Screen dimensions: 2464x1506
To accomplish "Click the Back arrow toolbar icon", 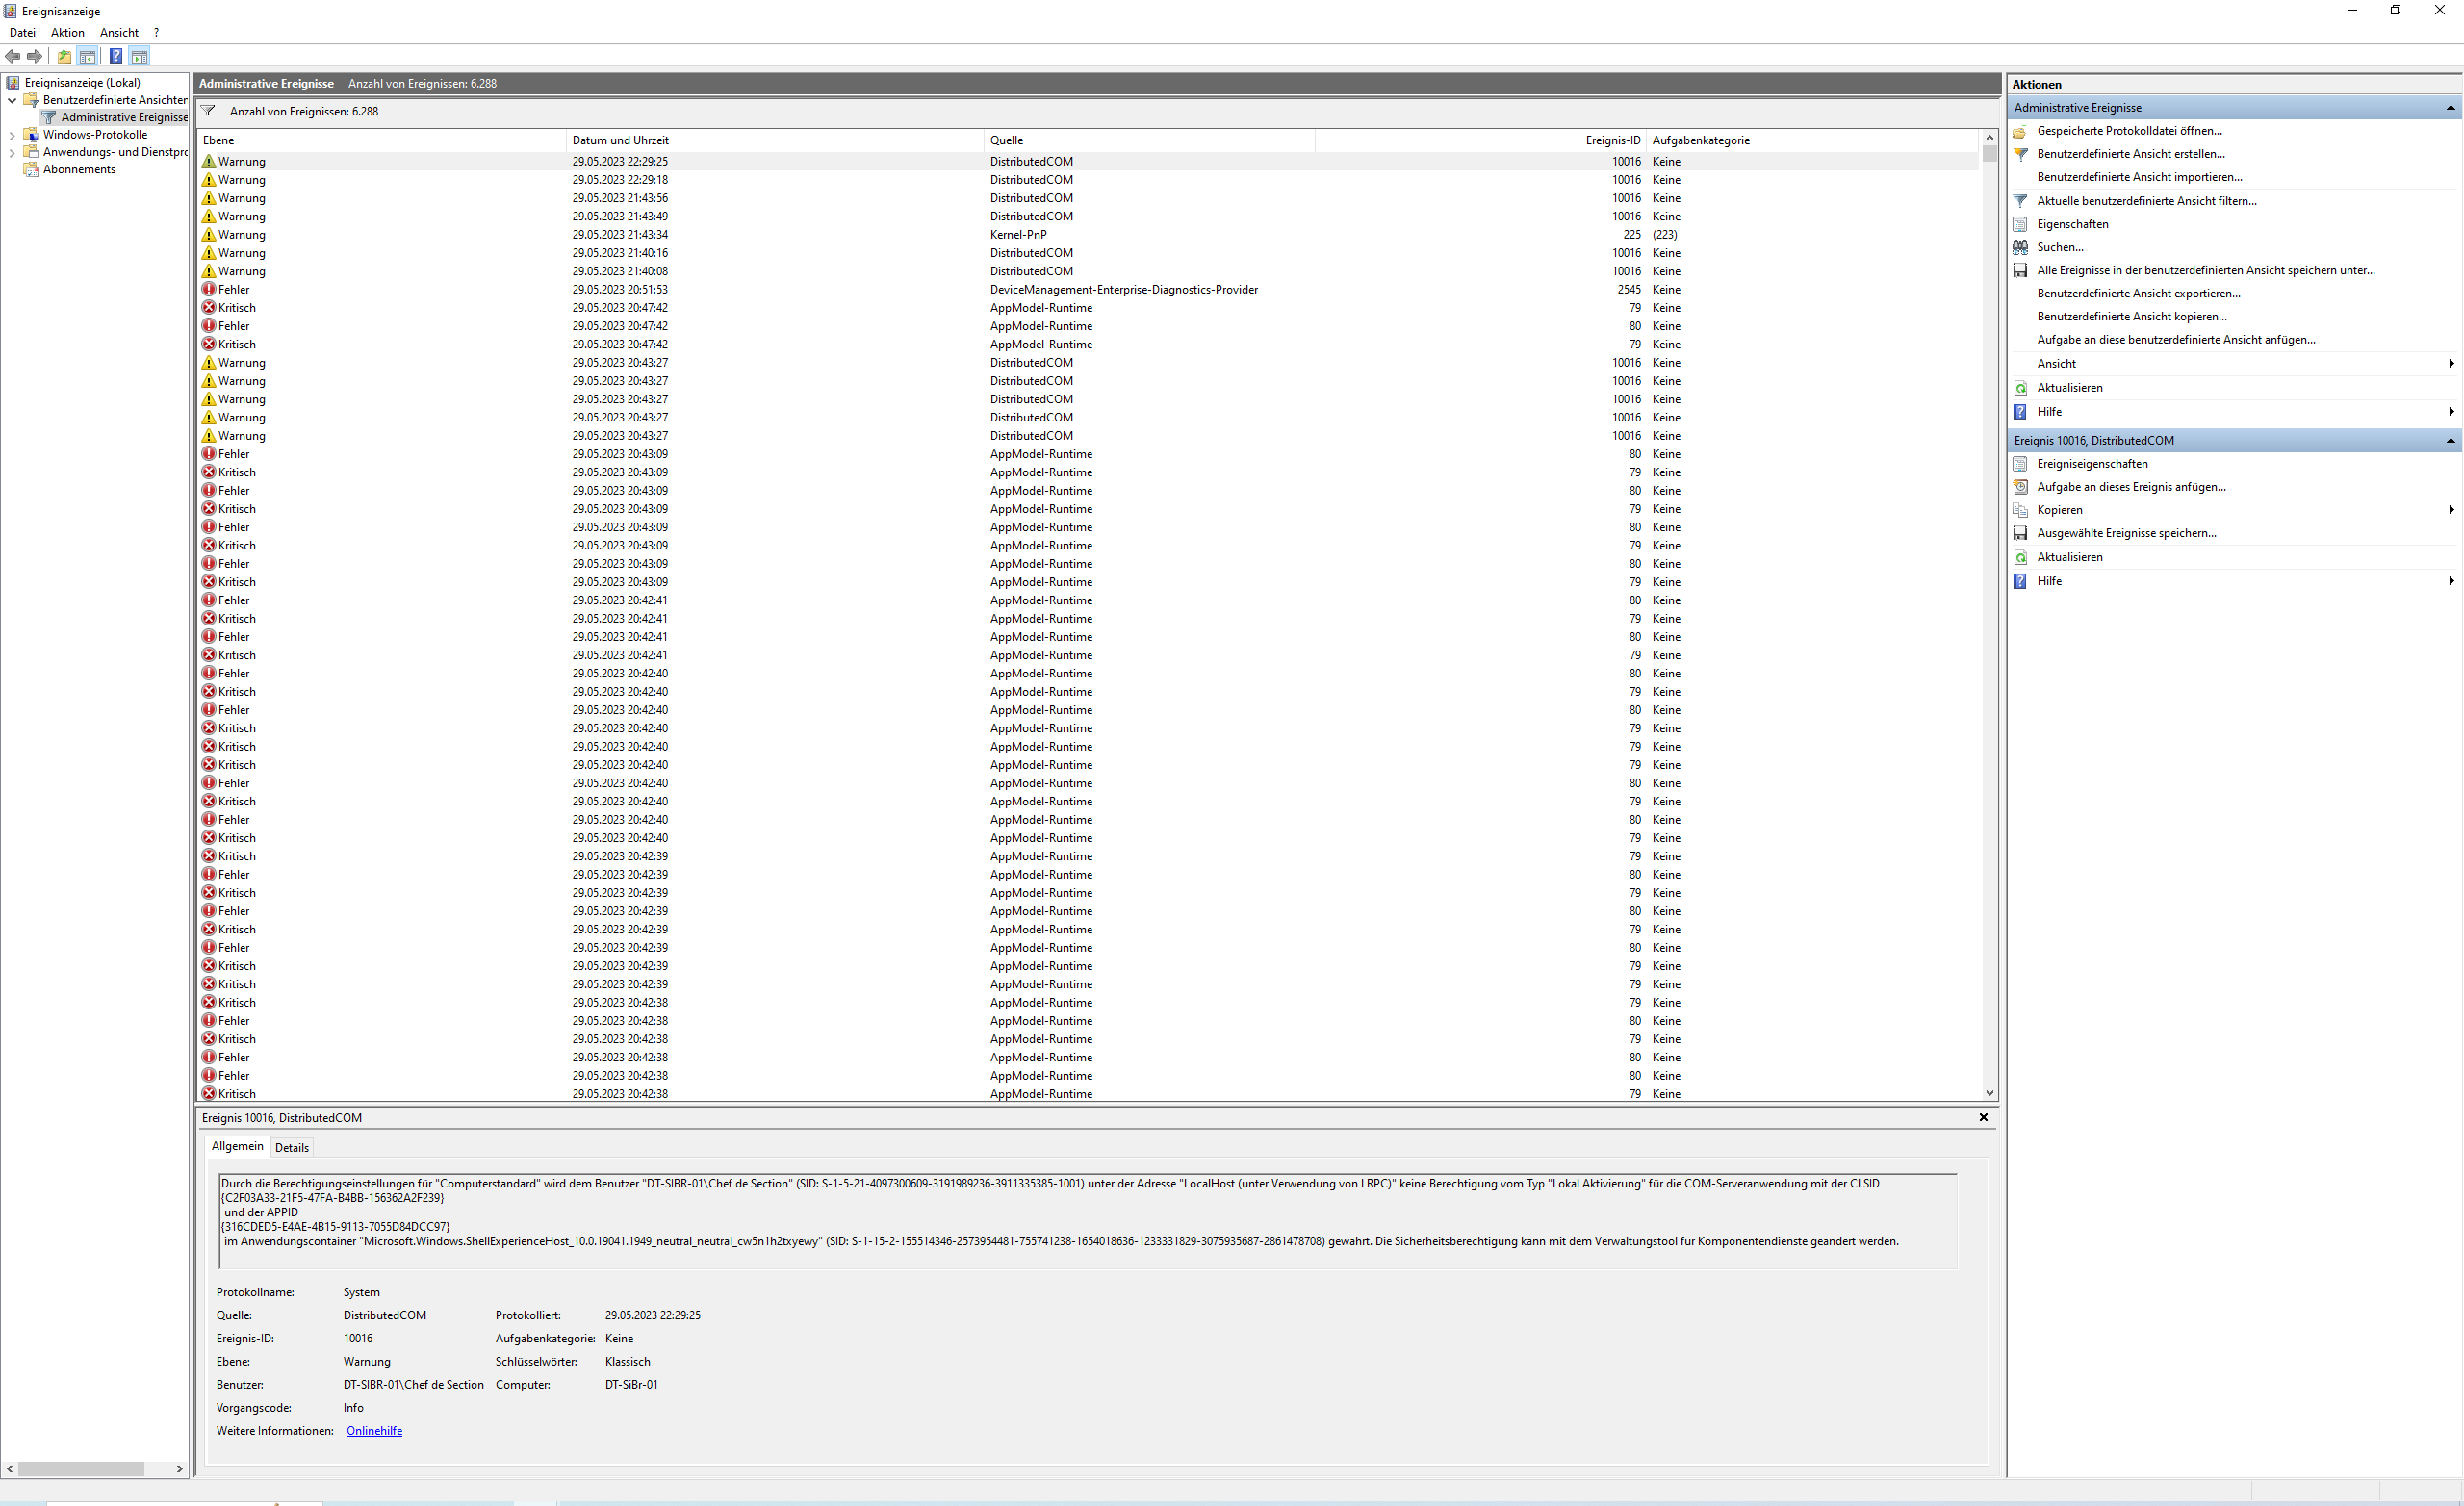I will click(13, 56).
